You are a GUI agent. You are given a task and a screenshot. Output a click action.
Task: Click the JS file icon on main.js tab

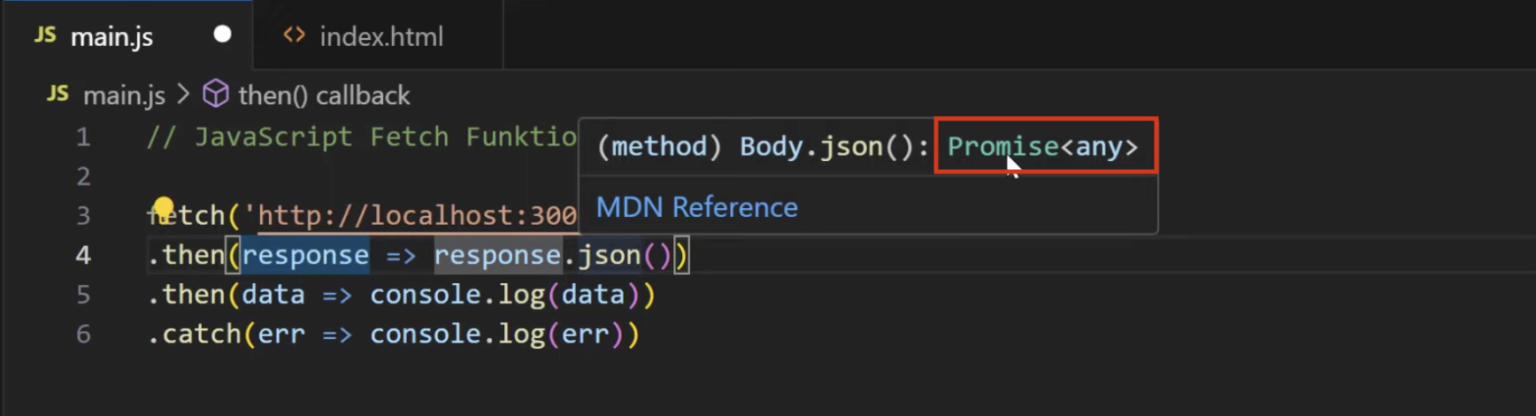coord(45,36)
